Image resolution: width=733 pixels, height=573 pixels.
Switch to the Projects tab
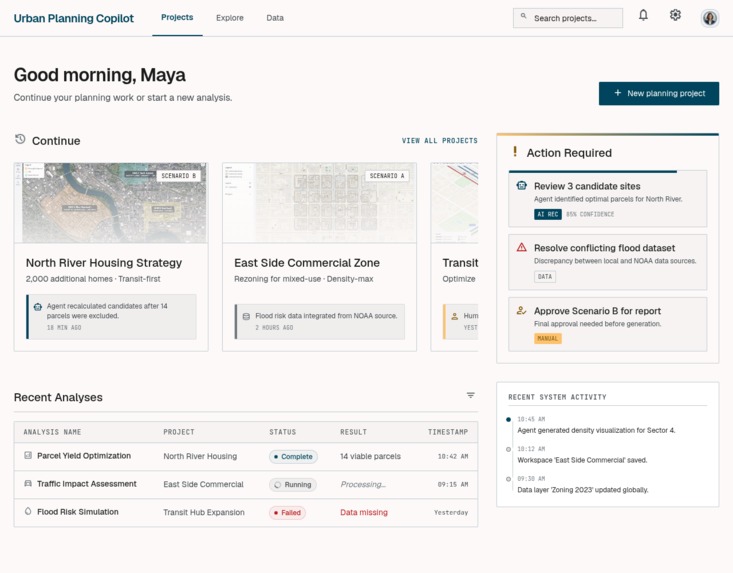click(177, 17)
